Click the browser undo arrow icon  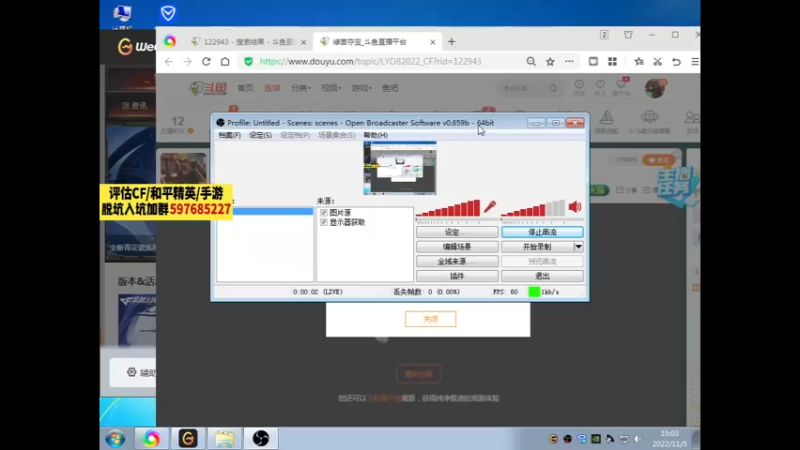pyautogui.click(x=677, y=62)
